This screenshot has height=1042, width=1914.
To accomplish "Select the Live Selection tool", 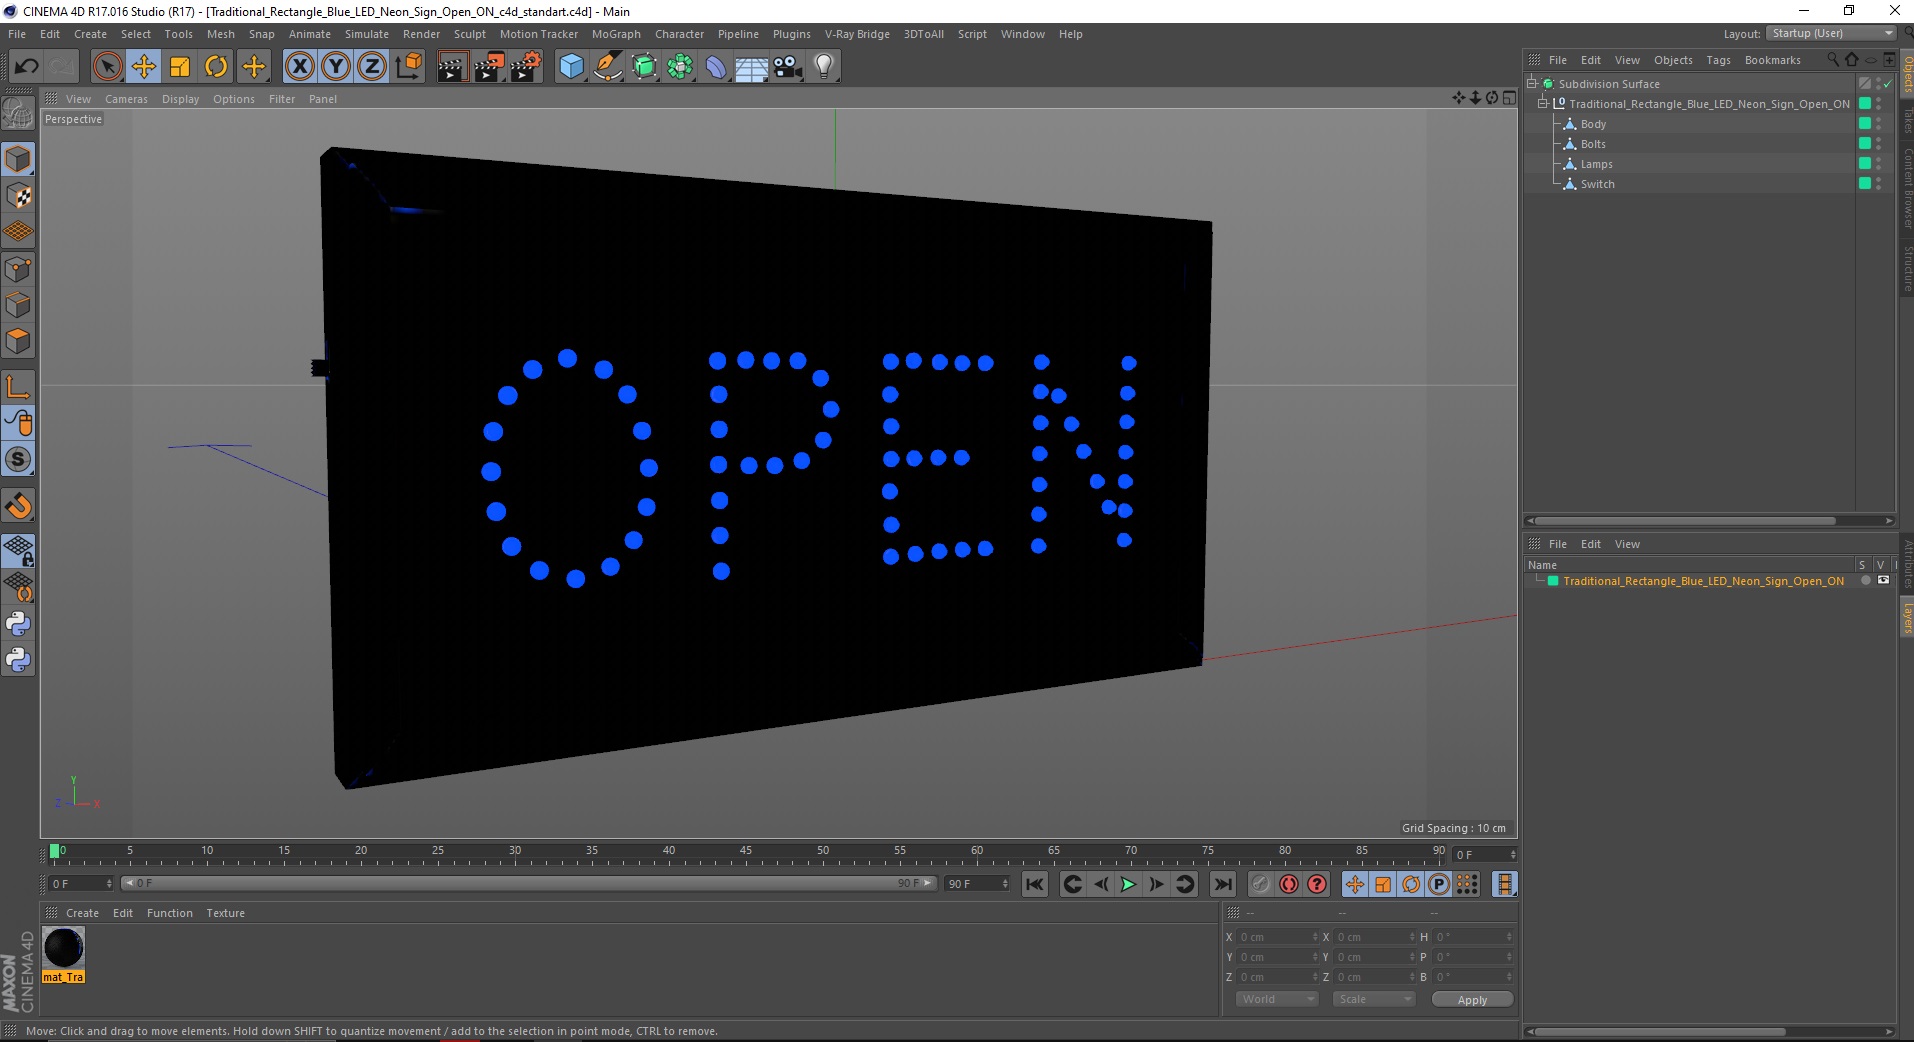I will [x=107, y=67].
